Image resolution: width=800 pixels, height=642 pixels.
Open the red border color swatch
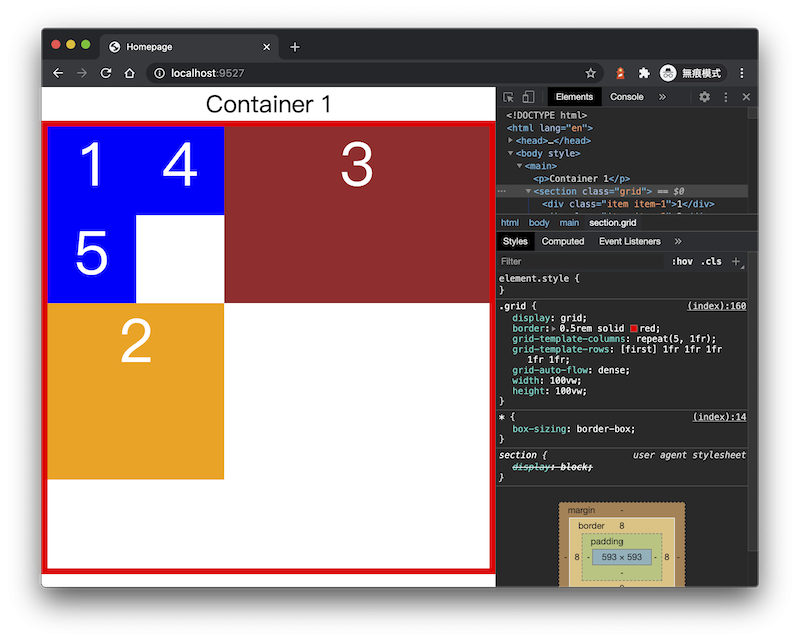point(634,329)
